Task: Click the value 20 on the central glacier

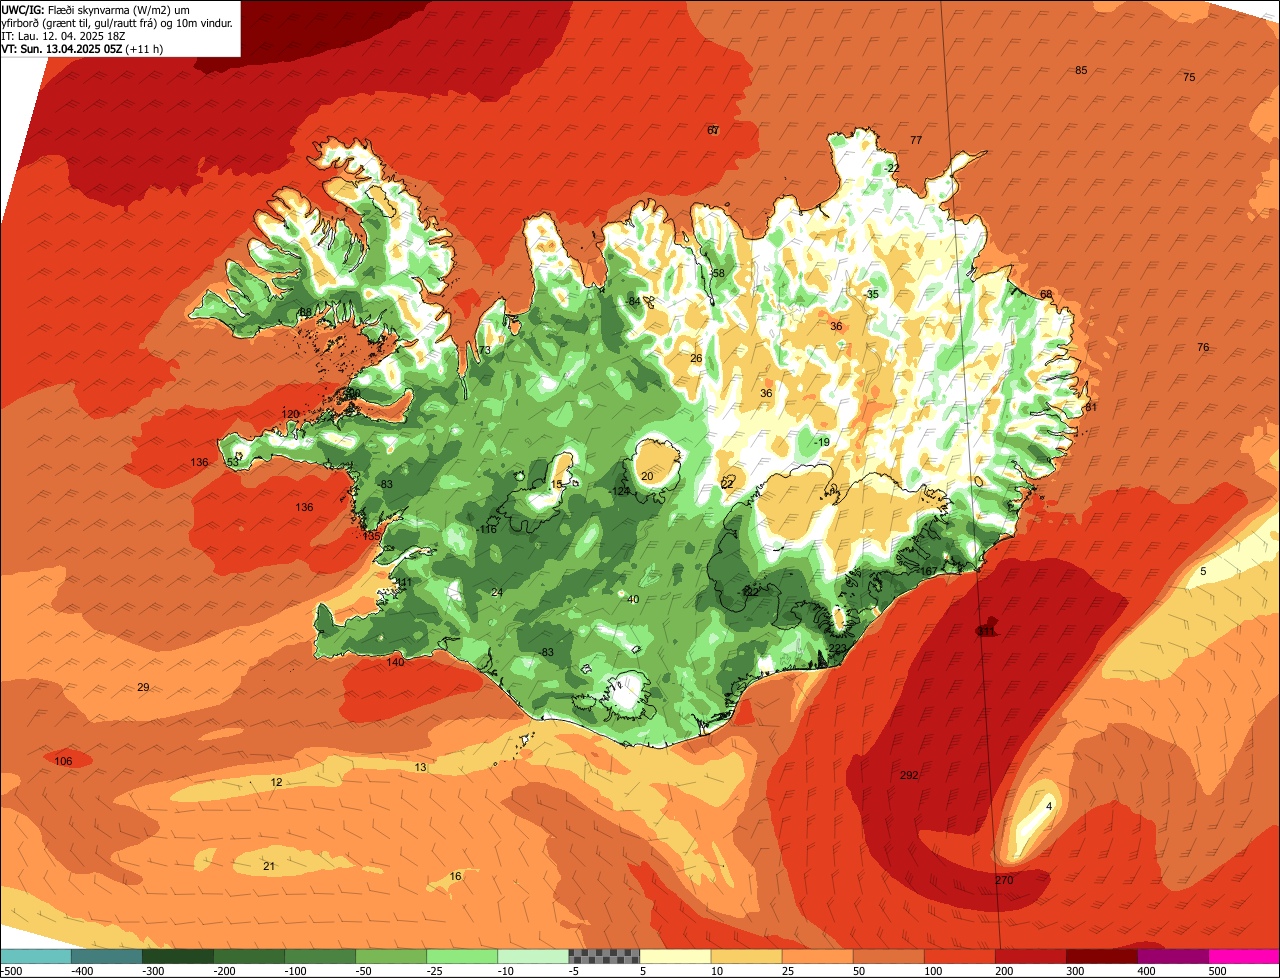Action: pos(647,476)
